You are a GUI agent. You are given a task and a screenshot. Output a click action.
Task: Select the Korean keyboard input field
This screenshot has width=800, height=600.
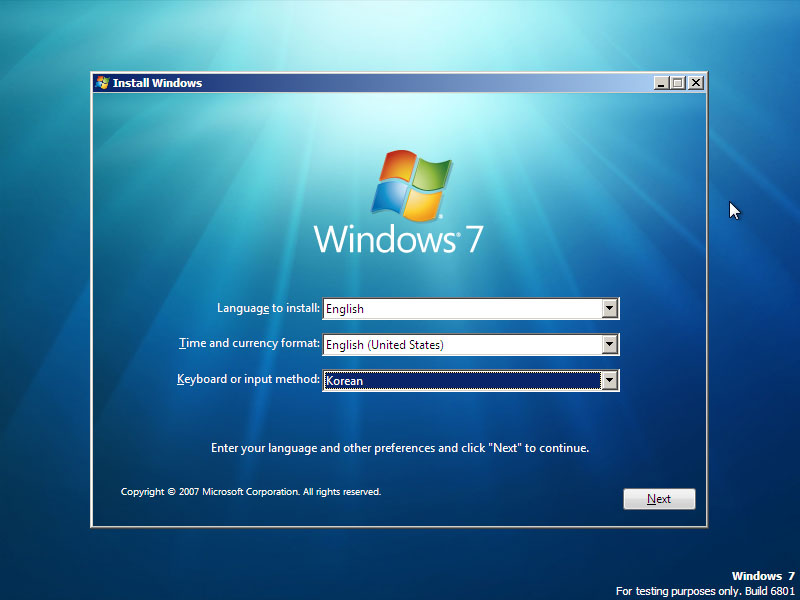pos(471,381)
